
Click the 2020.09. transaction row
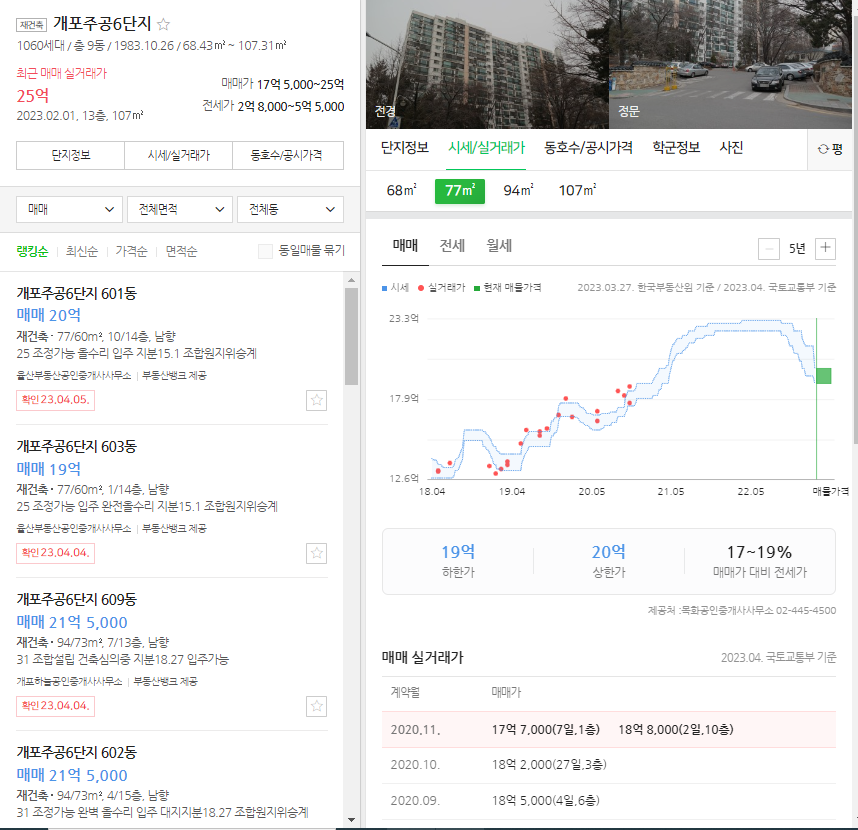[x=608, y=801]
